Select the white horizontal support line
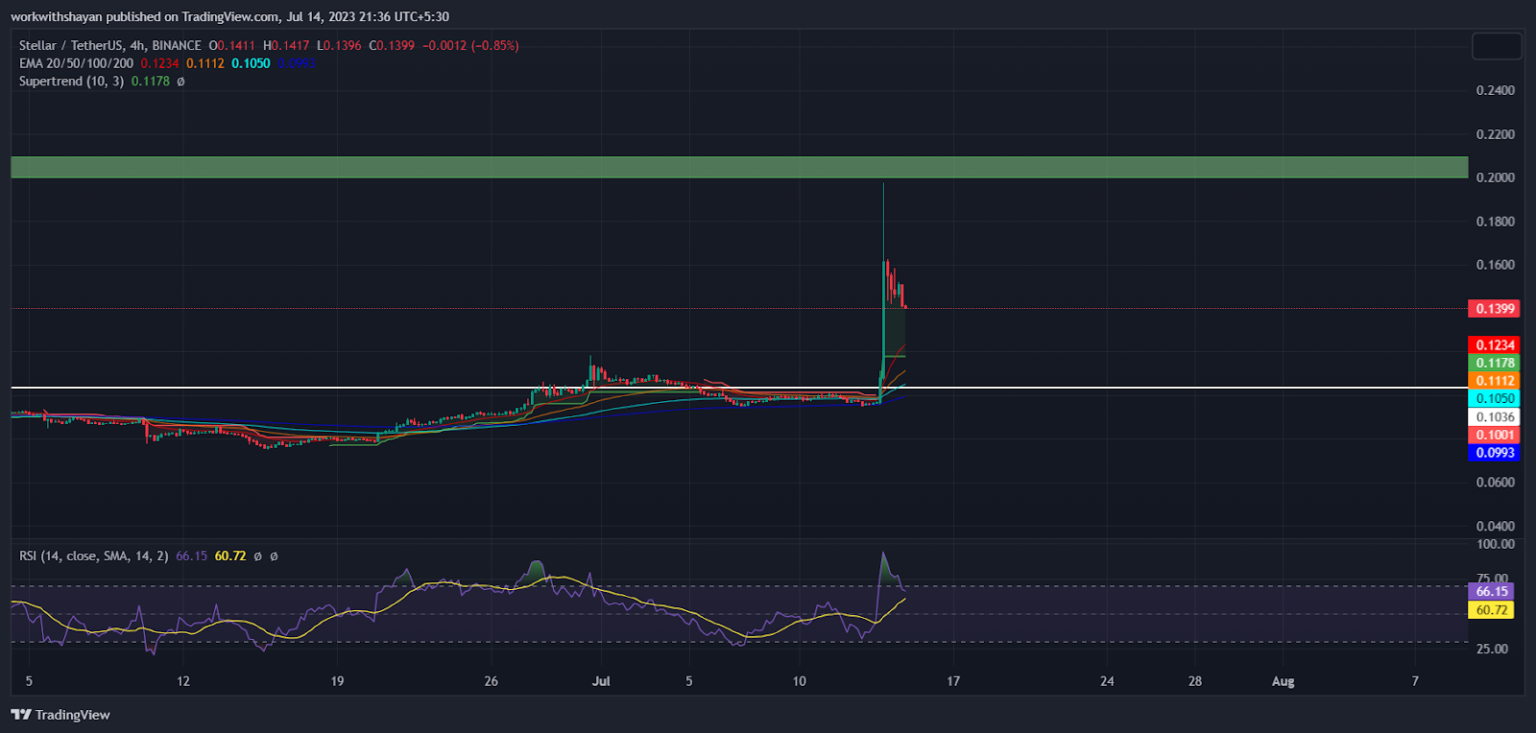1536x733 pixels. pos(400,387)
